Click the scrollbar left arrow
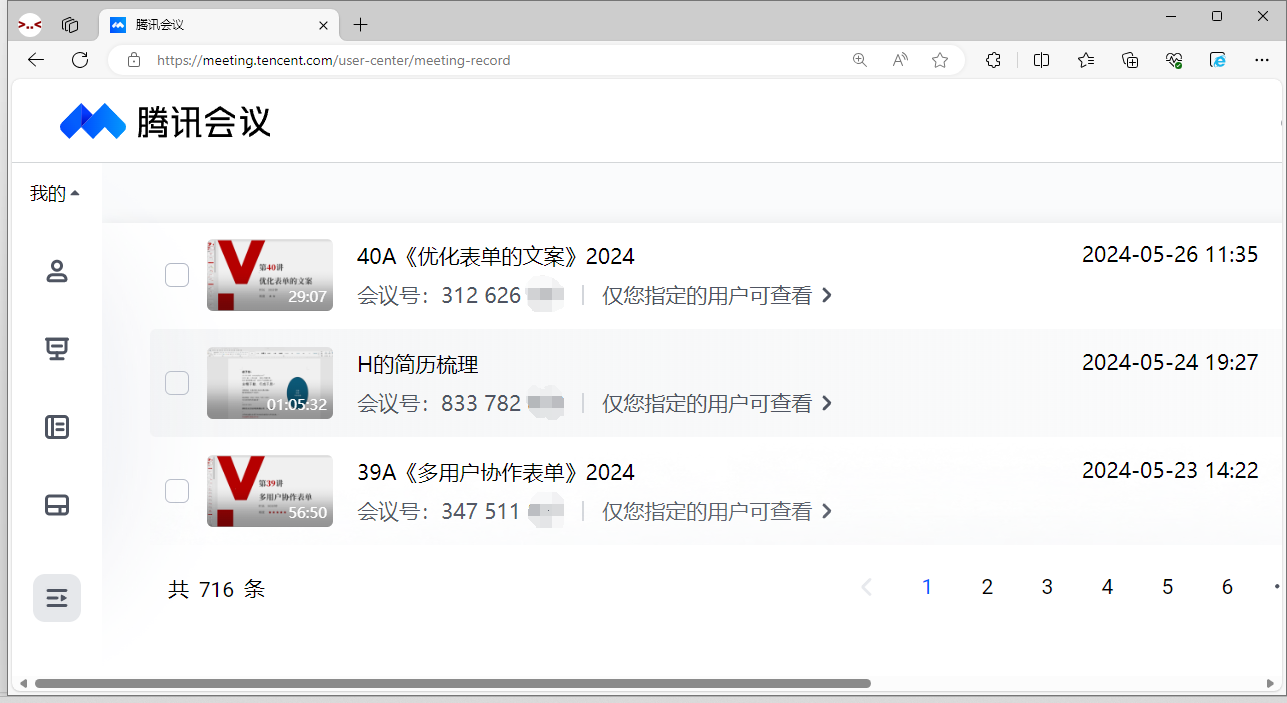 pyautogui.click(x=22, y=684)
